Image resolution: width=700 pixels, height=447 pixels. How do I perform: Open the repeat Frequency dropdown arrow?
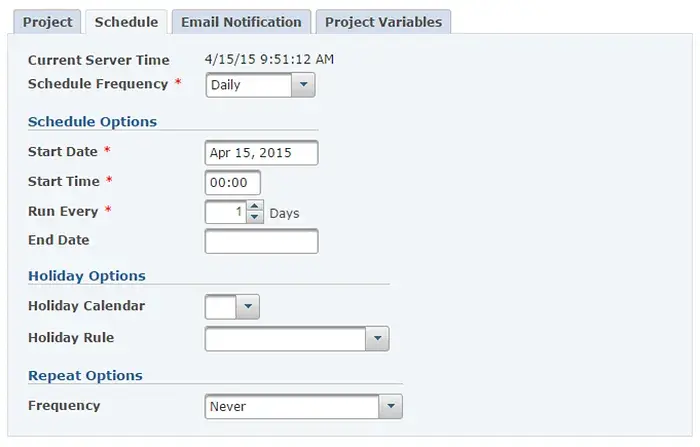[x=391, y=407]
